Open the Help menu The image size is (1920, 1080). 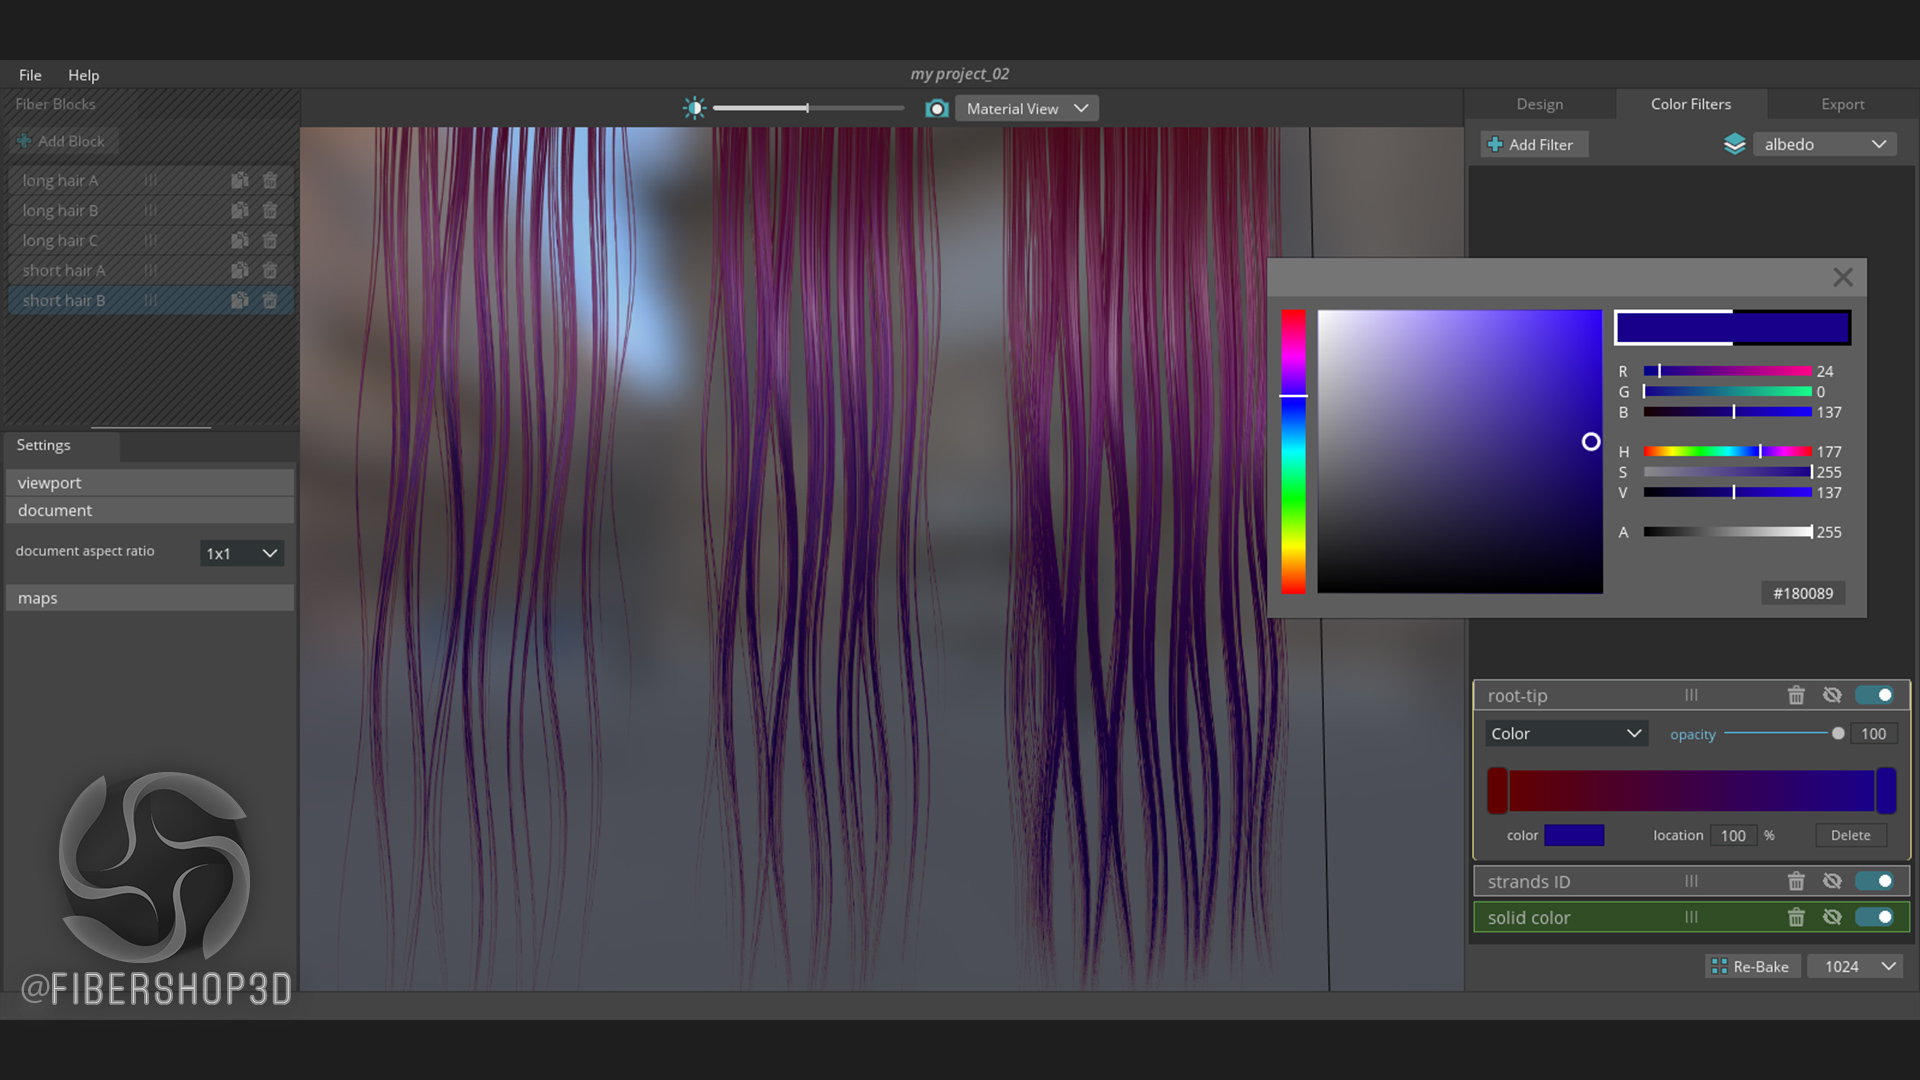coord(83,75)
